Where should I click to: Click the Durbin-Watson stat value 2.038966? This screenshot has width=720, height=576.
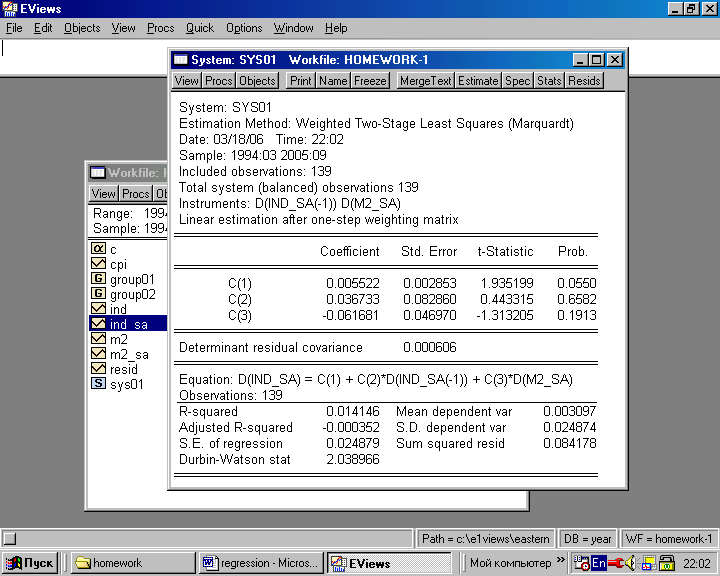tap(353, 459)
